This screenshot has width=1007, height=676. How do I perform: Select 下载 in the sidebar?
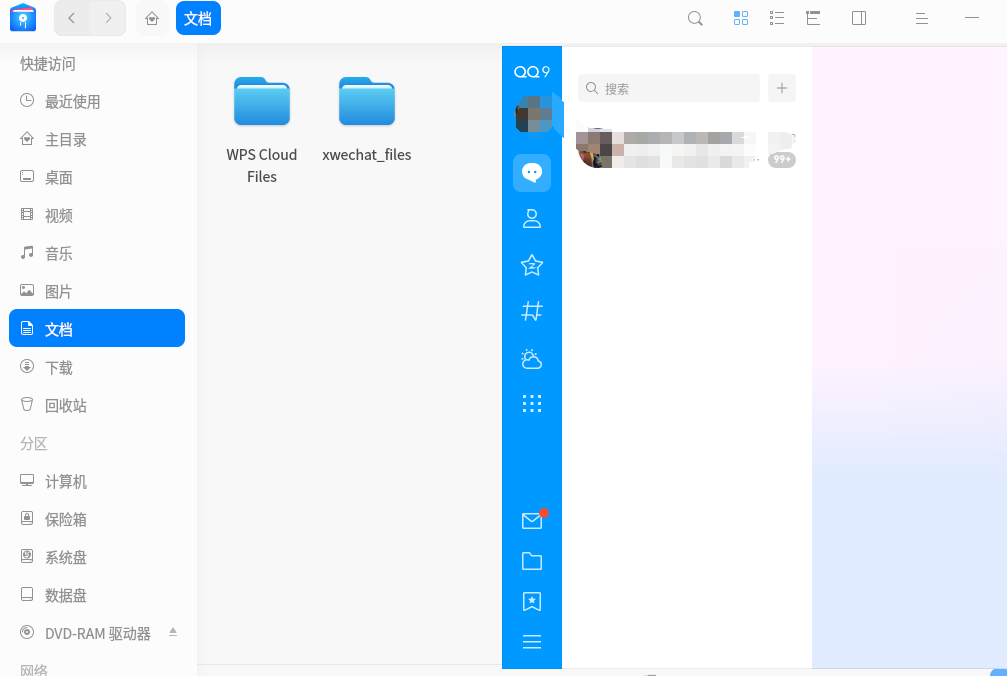pyautogui.click(x=97, y=367)
